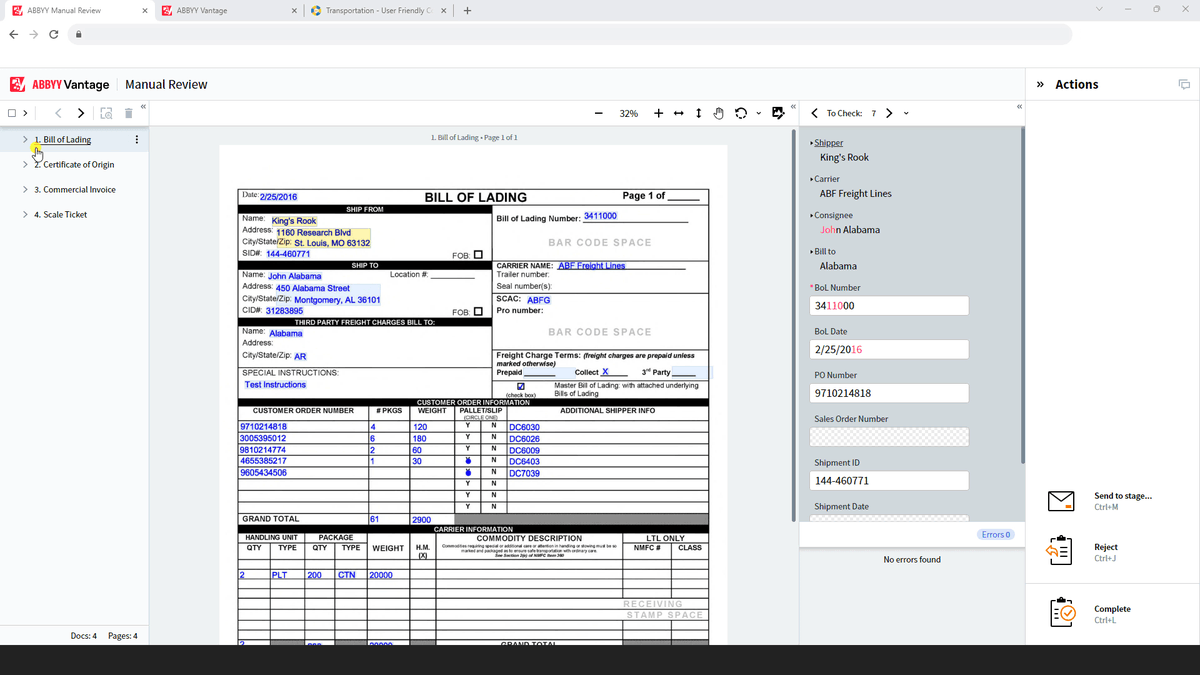Click the browser address bar
Image resolution: width=1200 pixels, height=675 pixels.
(x=570, y=34)
